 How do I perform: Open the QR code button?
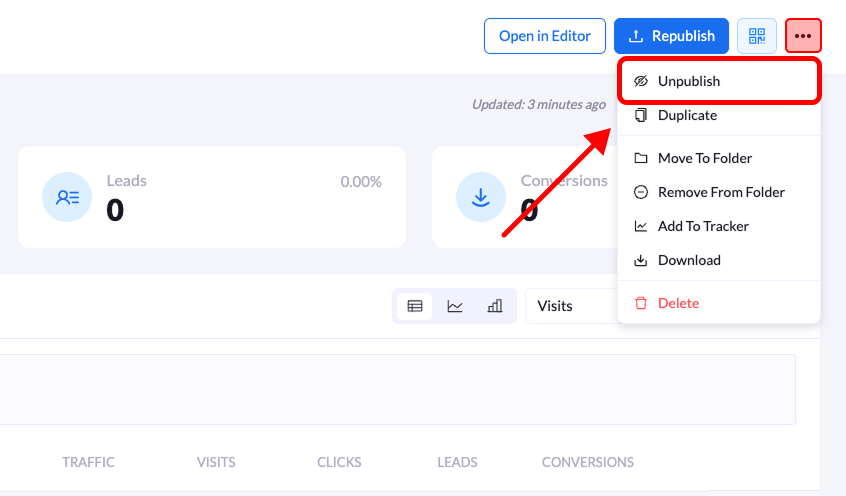pyautogui.click(x=756, y=36)
